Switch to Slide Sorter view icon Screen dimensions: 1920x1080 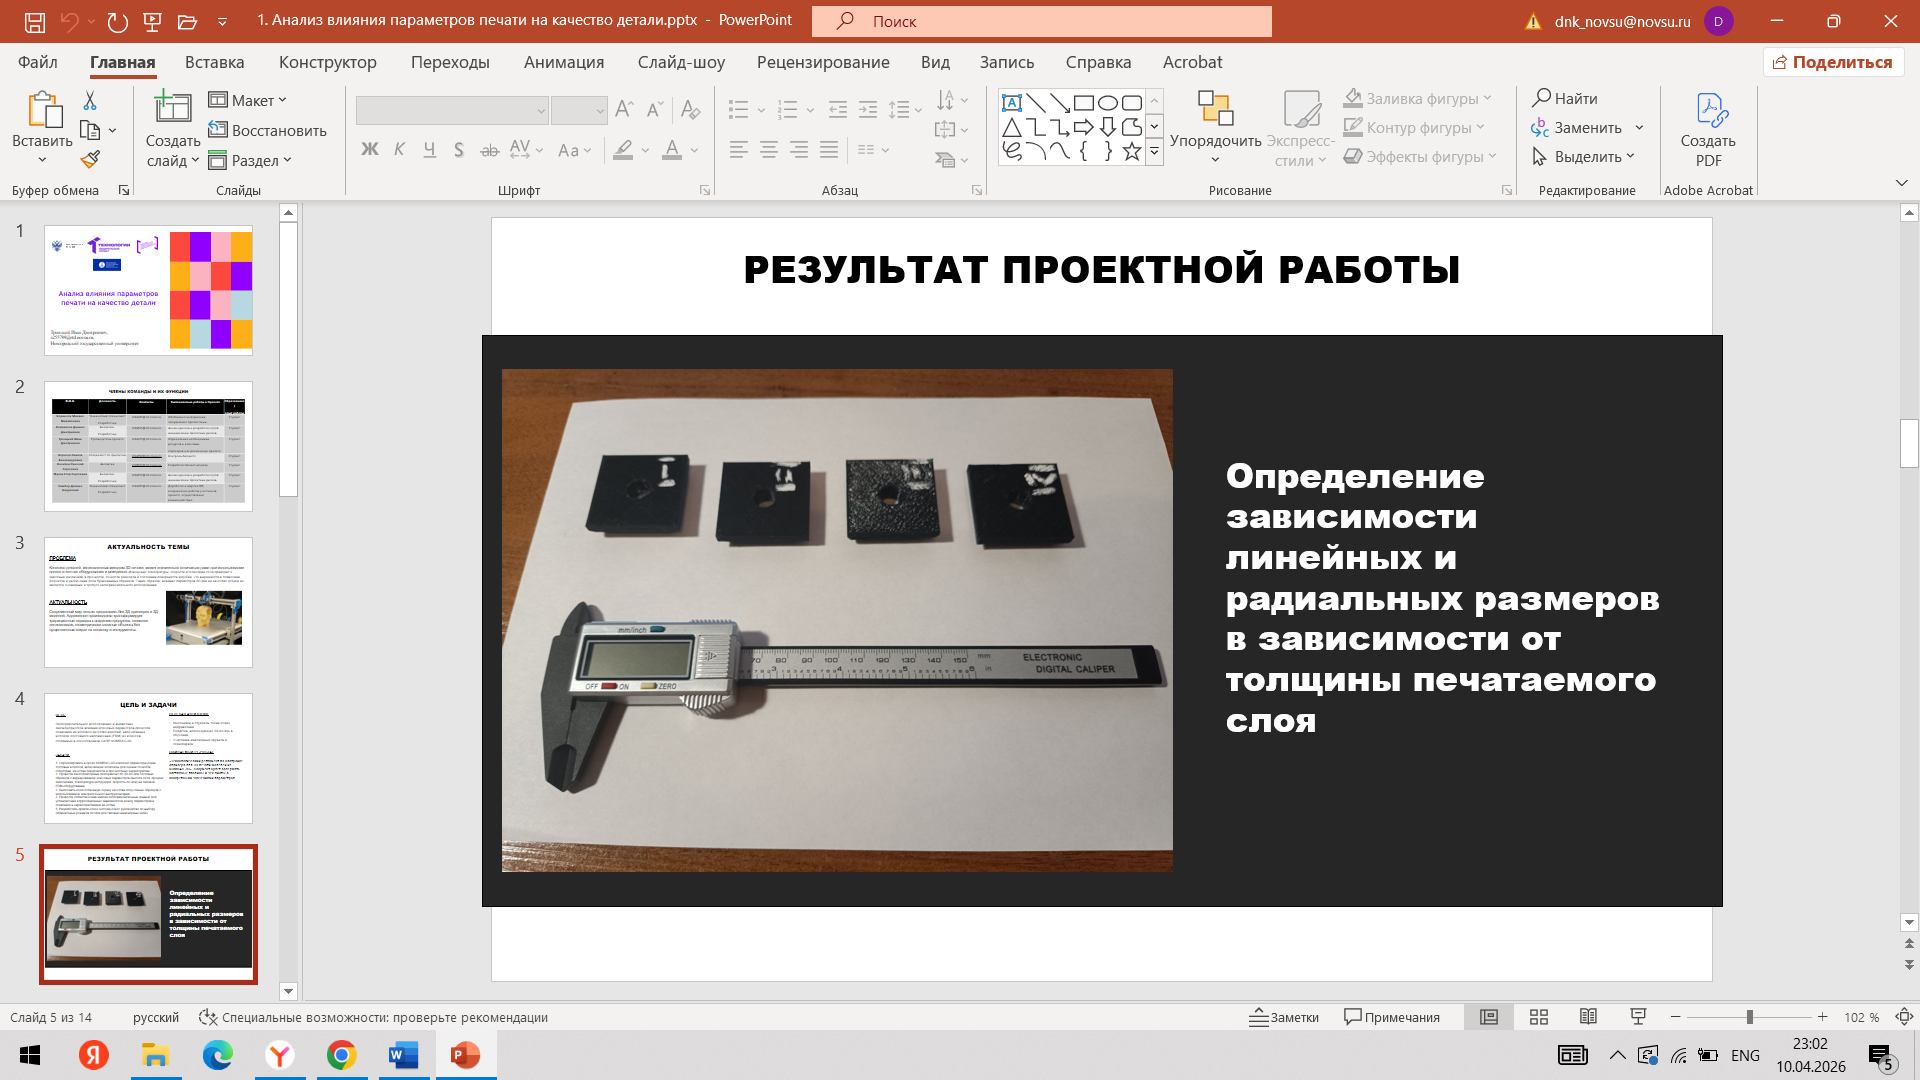click(x=1539, y=1017)
